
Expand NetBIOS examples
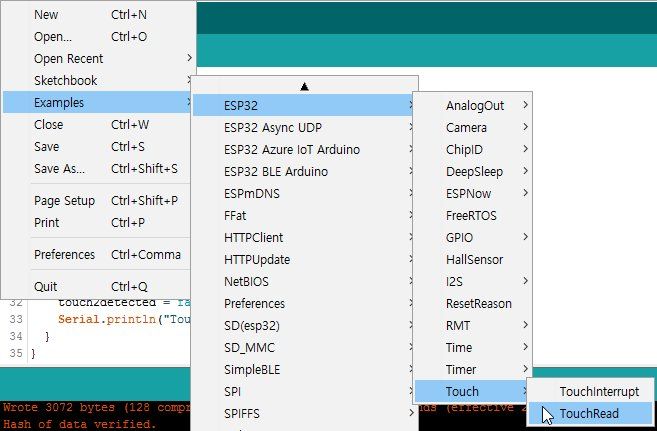pos(304,281)
